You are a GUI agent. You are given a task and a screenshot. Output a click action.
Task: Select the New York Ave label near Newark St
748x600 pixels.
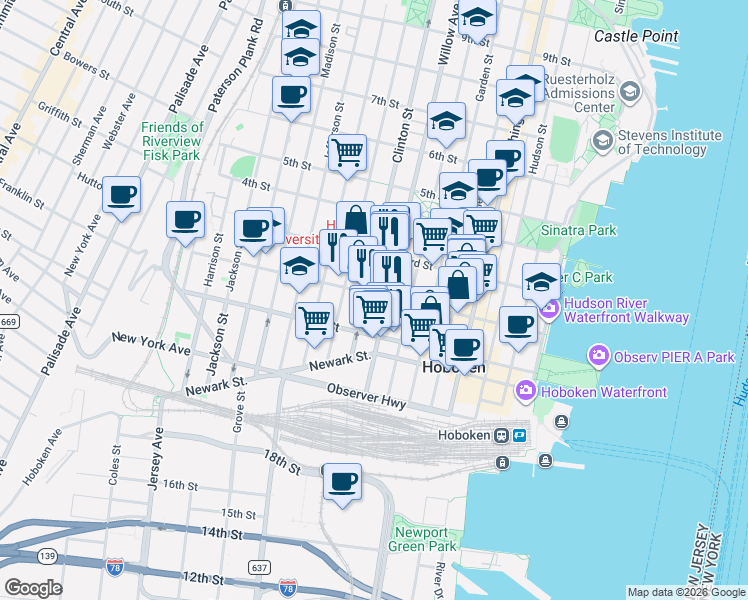[151, 344]
